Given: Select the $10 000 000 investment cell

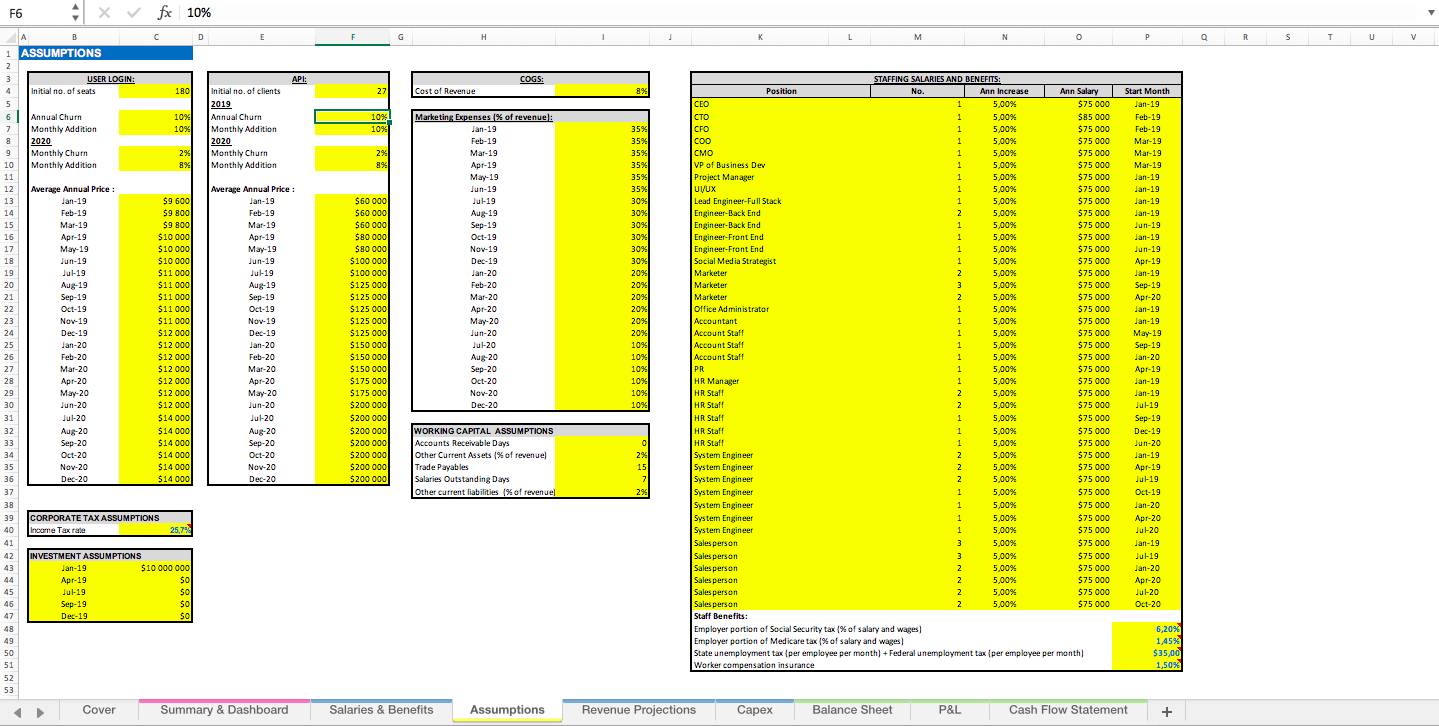Looking at the screenshot, I should point(155,568).
